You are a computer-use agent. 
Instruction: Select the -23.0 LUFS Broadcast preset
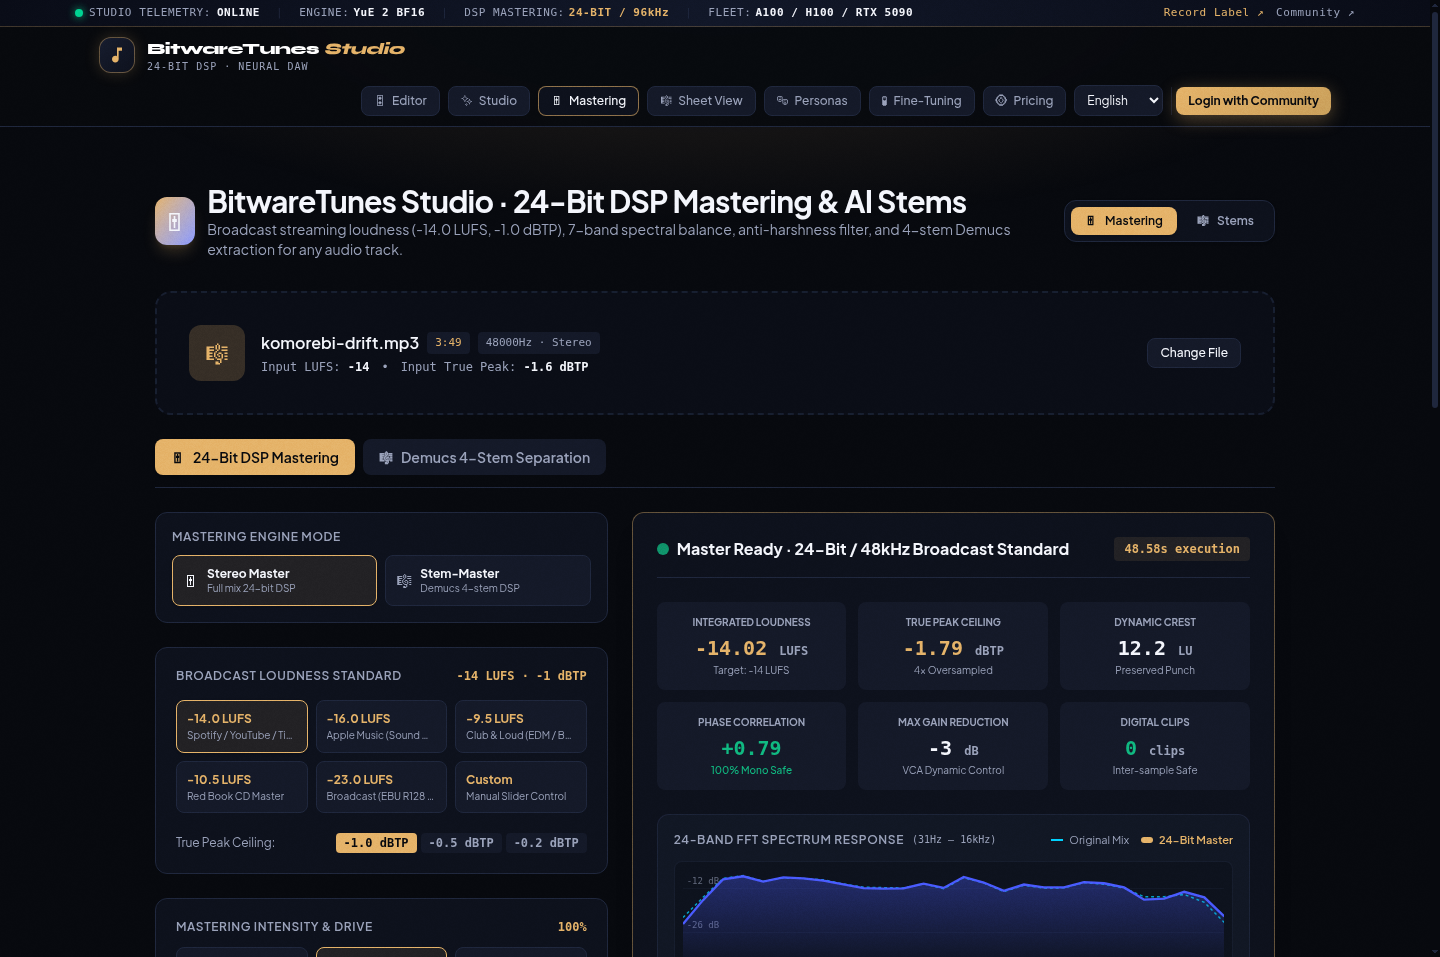(x=381, y=787)
